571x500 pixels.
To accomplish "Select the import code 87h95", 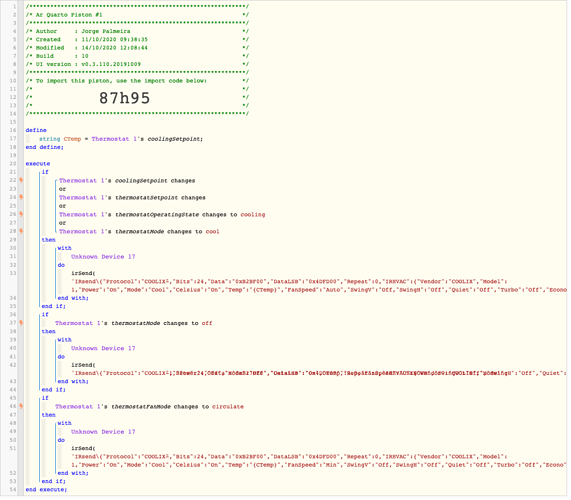I will (125, 98).
